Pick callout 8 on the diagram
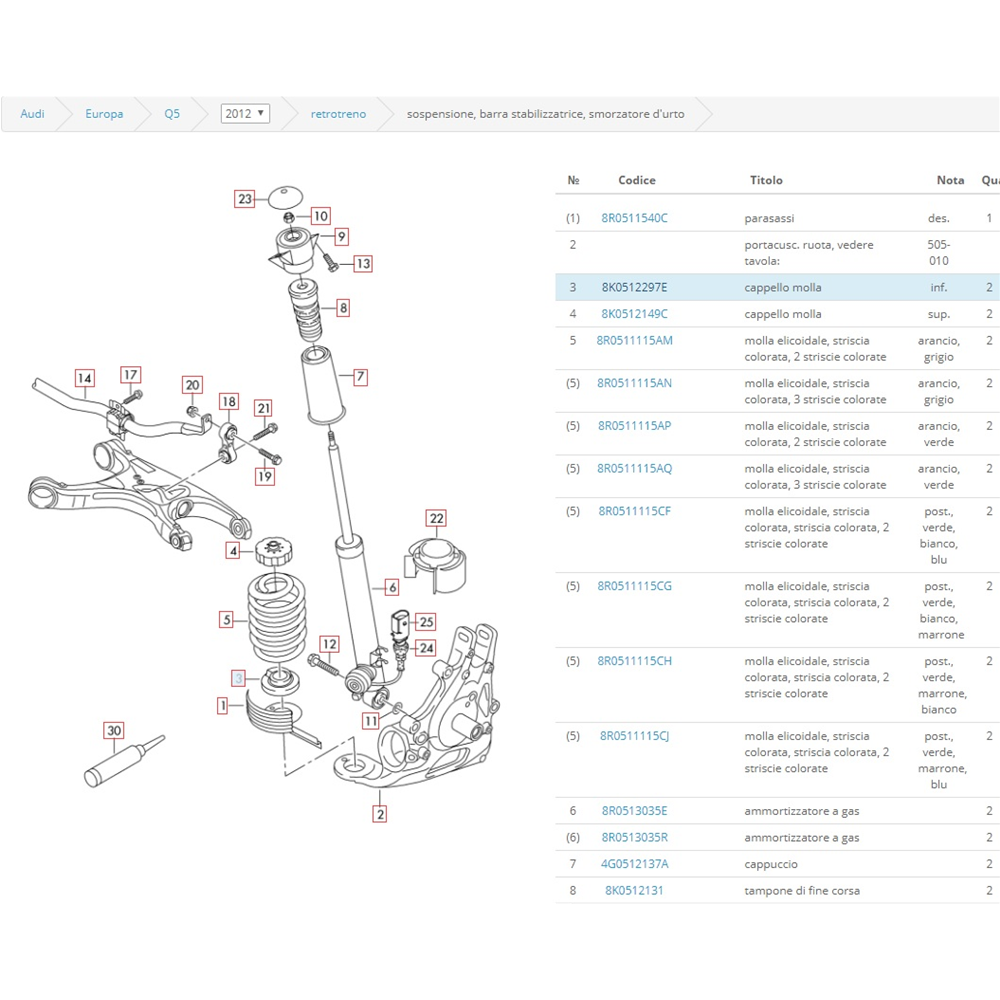Viewport: 1000px width, 1000px height. (x=343, y=308)
